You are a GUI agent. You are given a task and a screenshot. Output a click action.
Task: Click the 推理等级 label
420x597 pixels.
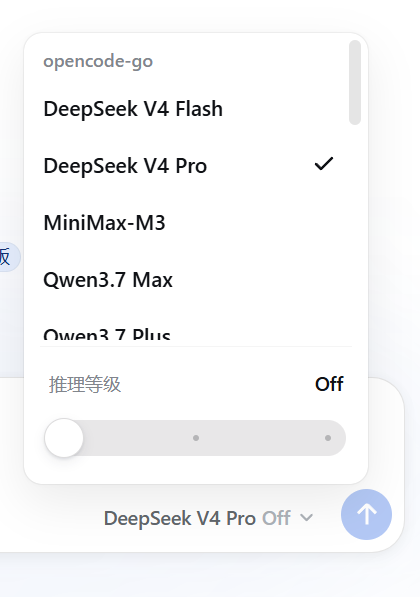pyautogui.click(x=85, y=384)
